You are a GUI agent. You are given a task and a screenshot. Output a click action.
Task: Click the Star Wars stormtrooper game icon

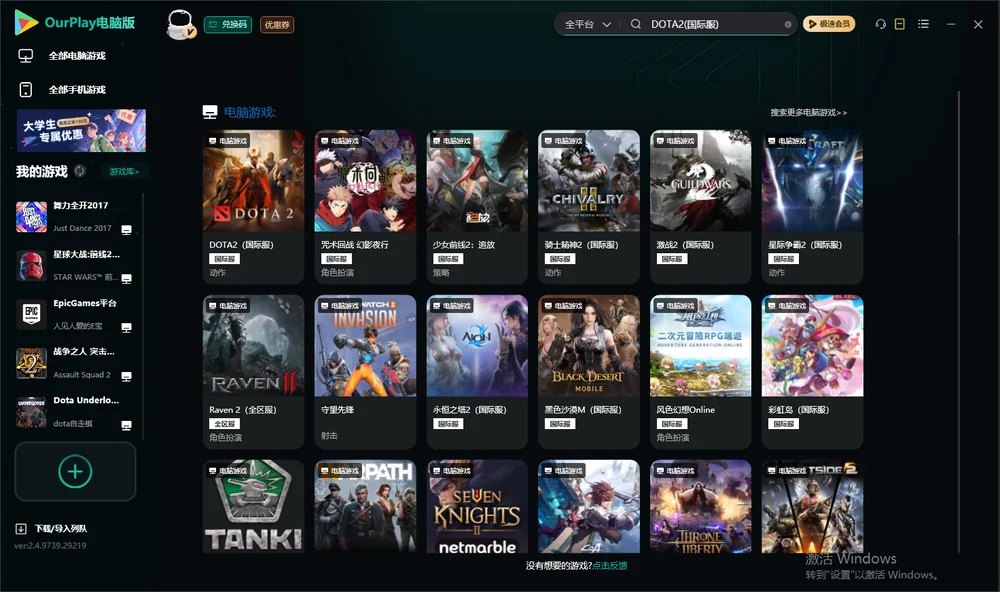(31, 266)
